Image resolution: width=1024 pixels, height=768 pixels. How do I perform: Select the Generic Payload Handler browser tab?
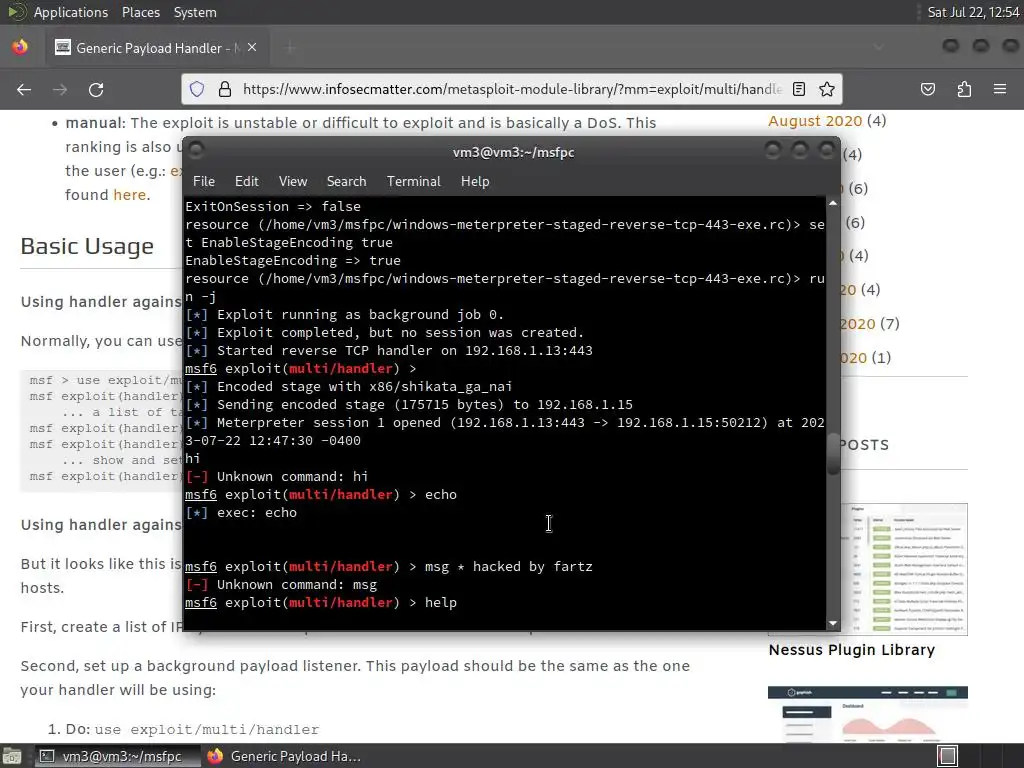(x=155, y=48)
